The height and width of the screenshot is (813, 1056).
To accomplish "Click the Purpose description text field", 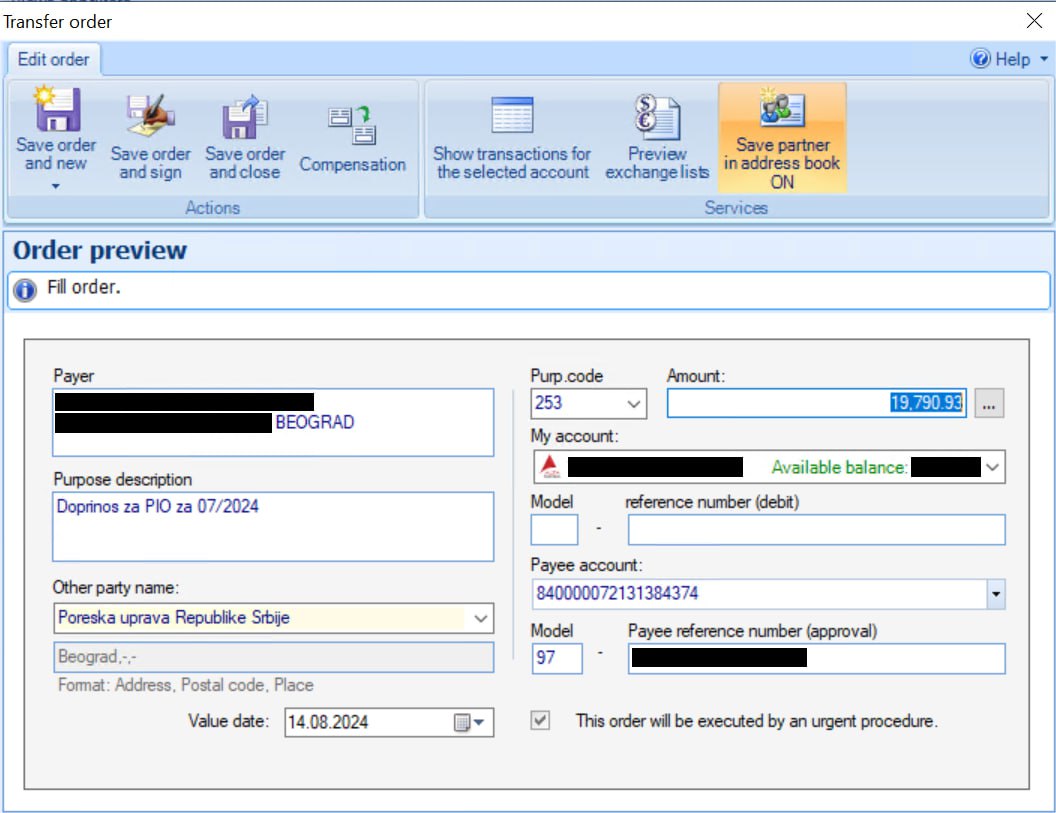I will [273, 526].
